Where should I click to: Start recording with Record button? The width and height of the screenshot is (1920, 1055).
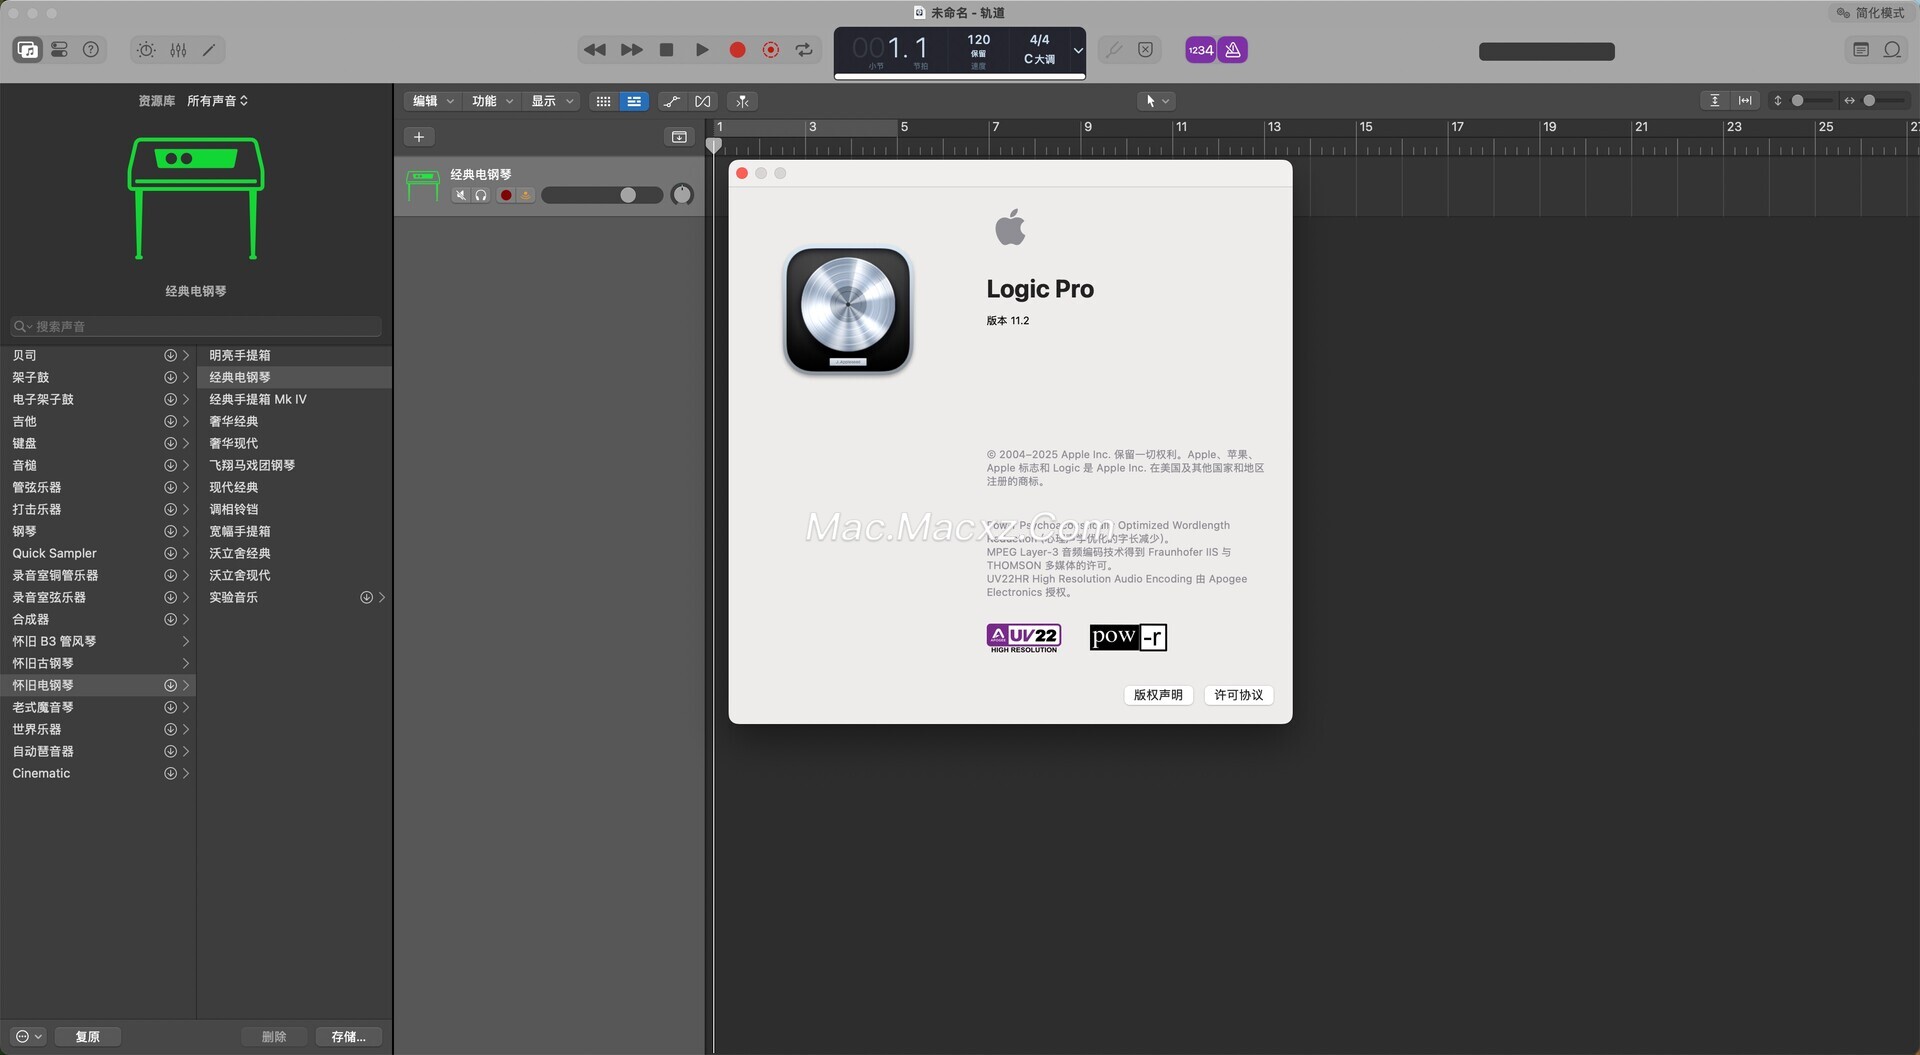[x=737, y=50]
